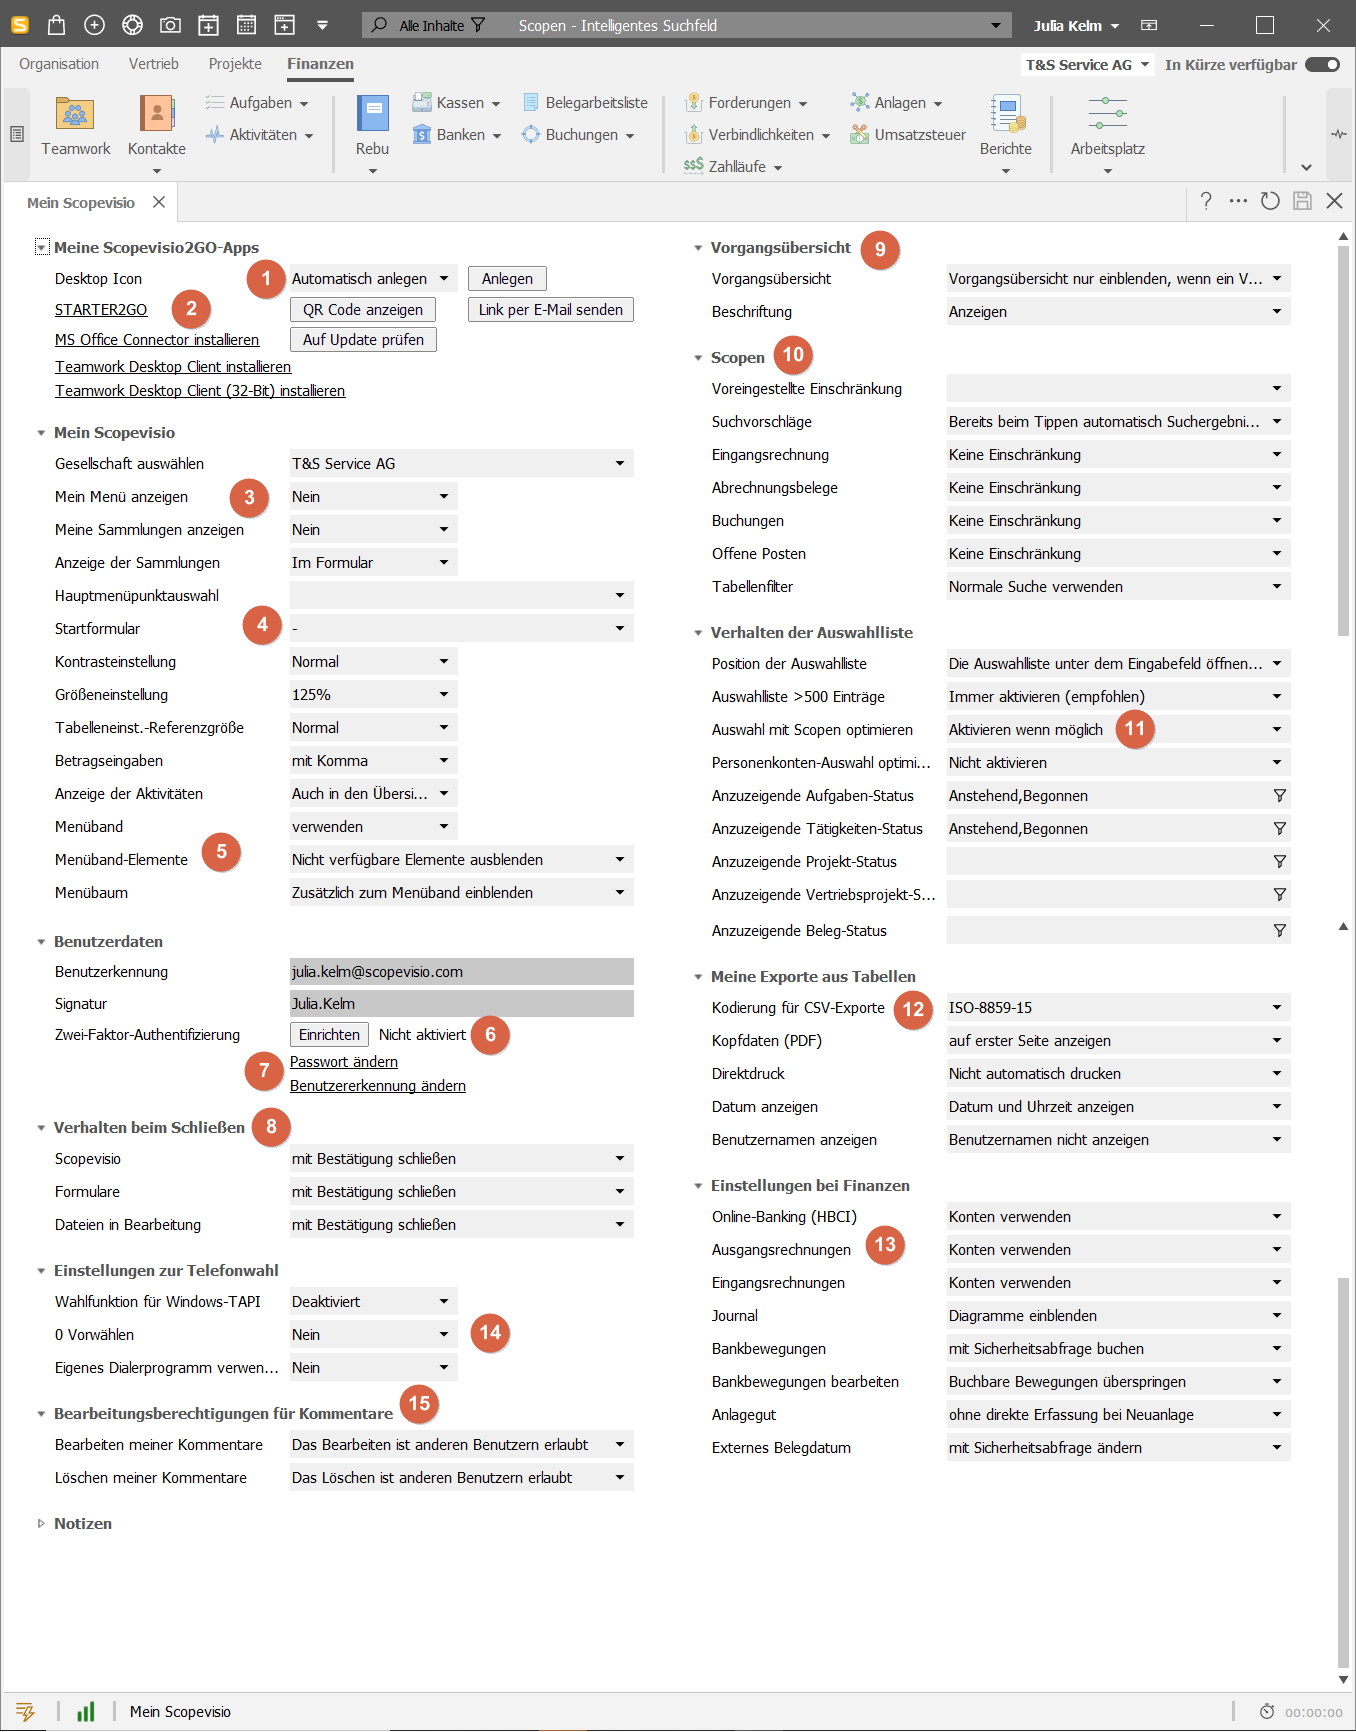Open the T&S Service AG company selector
Image resolution: width=1356 pixels, height=1732 pixels.
[1087, 65]
